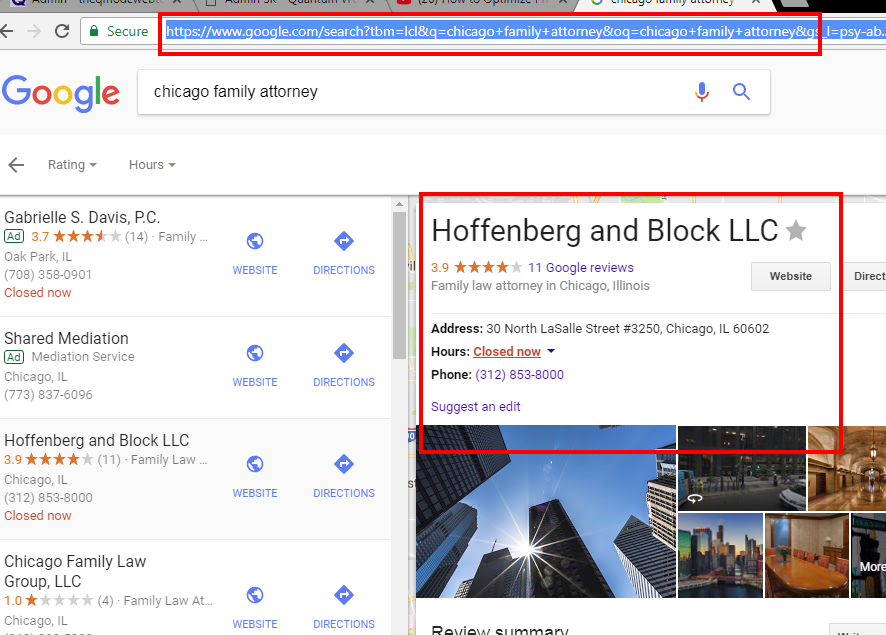
Task: Click the 1.0 rating for Chicago Family Law Group
Action: [x=13, y=601]
